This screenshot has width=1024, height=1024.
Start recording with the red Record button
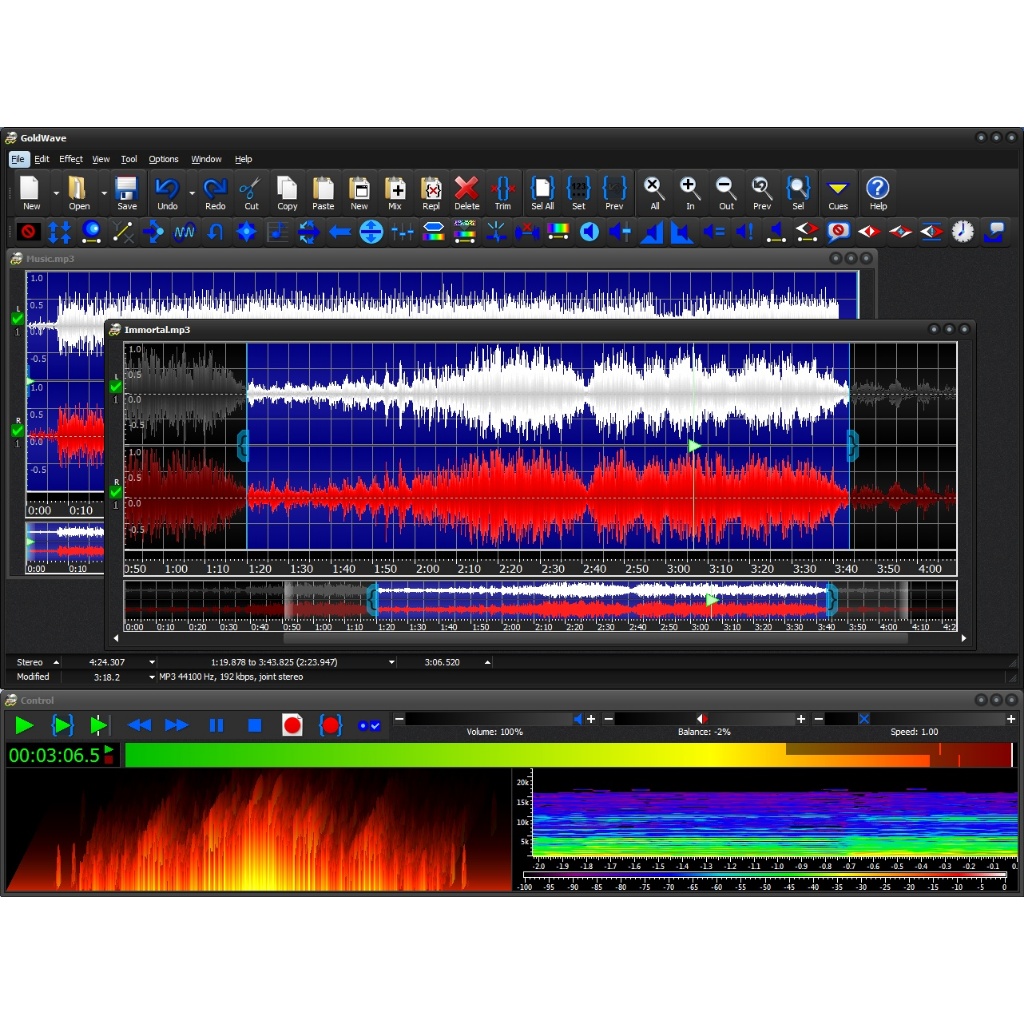292,725
